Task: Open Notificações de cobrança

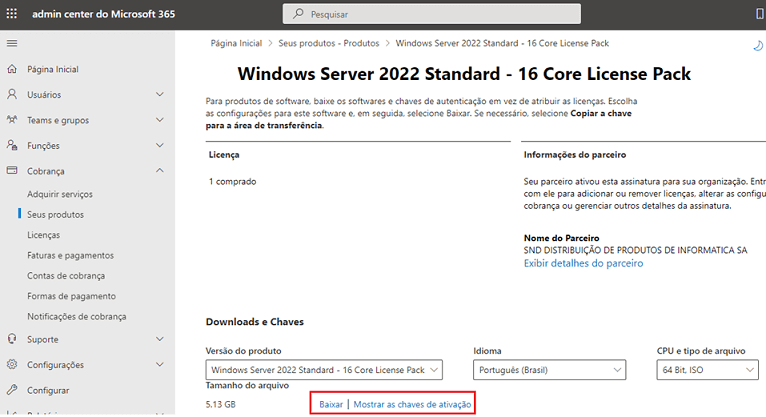Action: (x=77, y=316)
